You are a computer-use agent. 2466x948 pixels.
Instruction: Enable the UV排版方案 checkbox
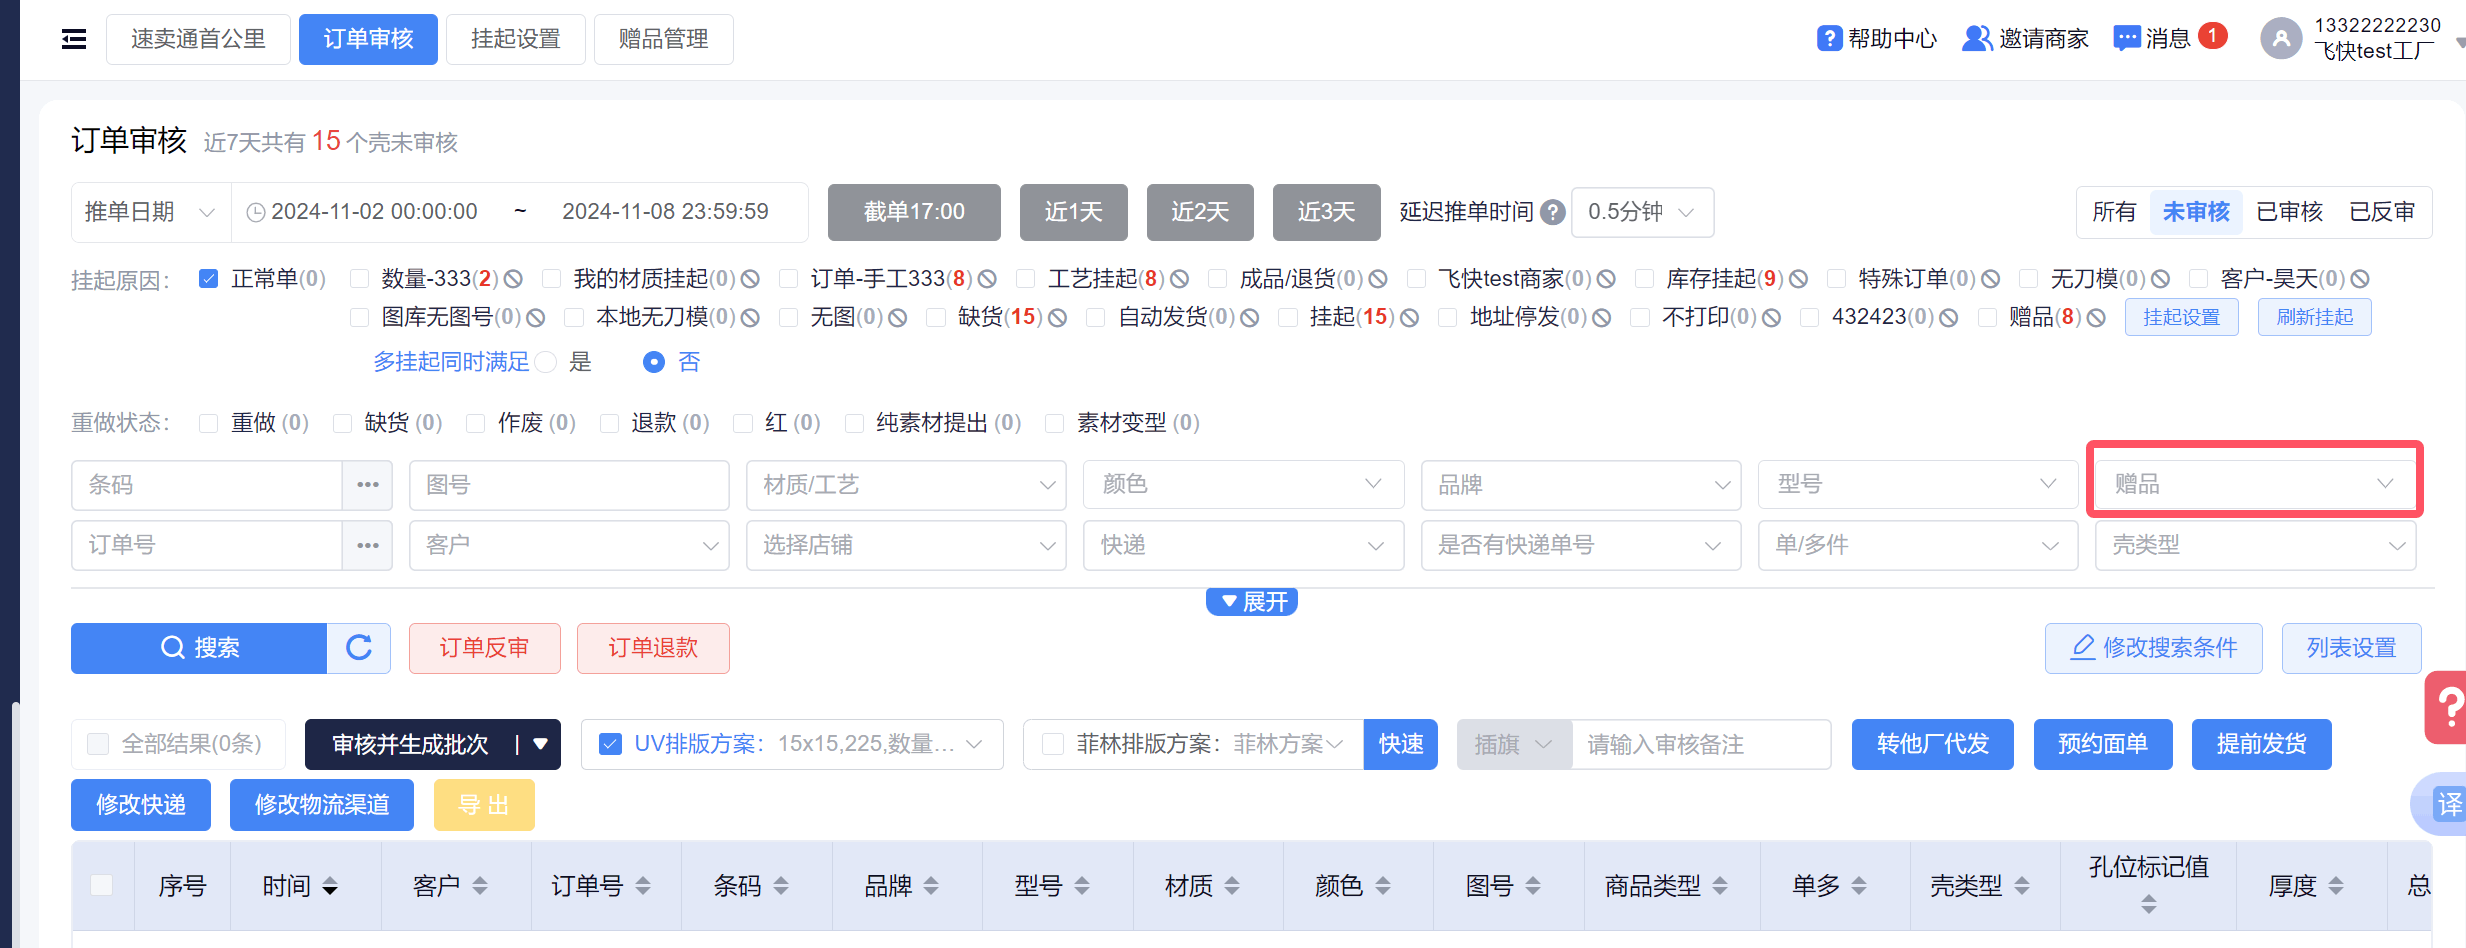click(610, 744)
